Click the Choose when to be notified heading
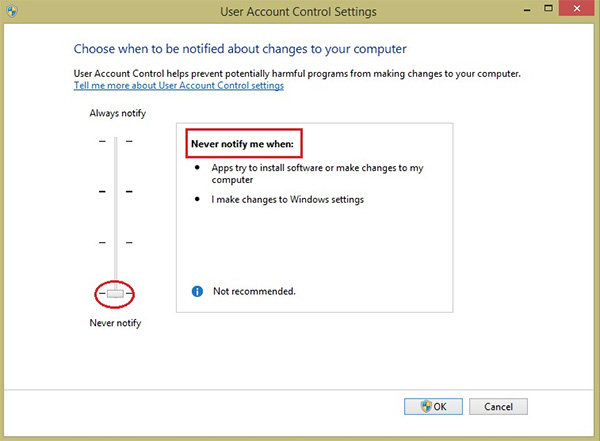The image size is (600, 441). point(240,48)
